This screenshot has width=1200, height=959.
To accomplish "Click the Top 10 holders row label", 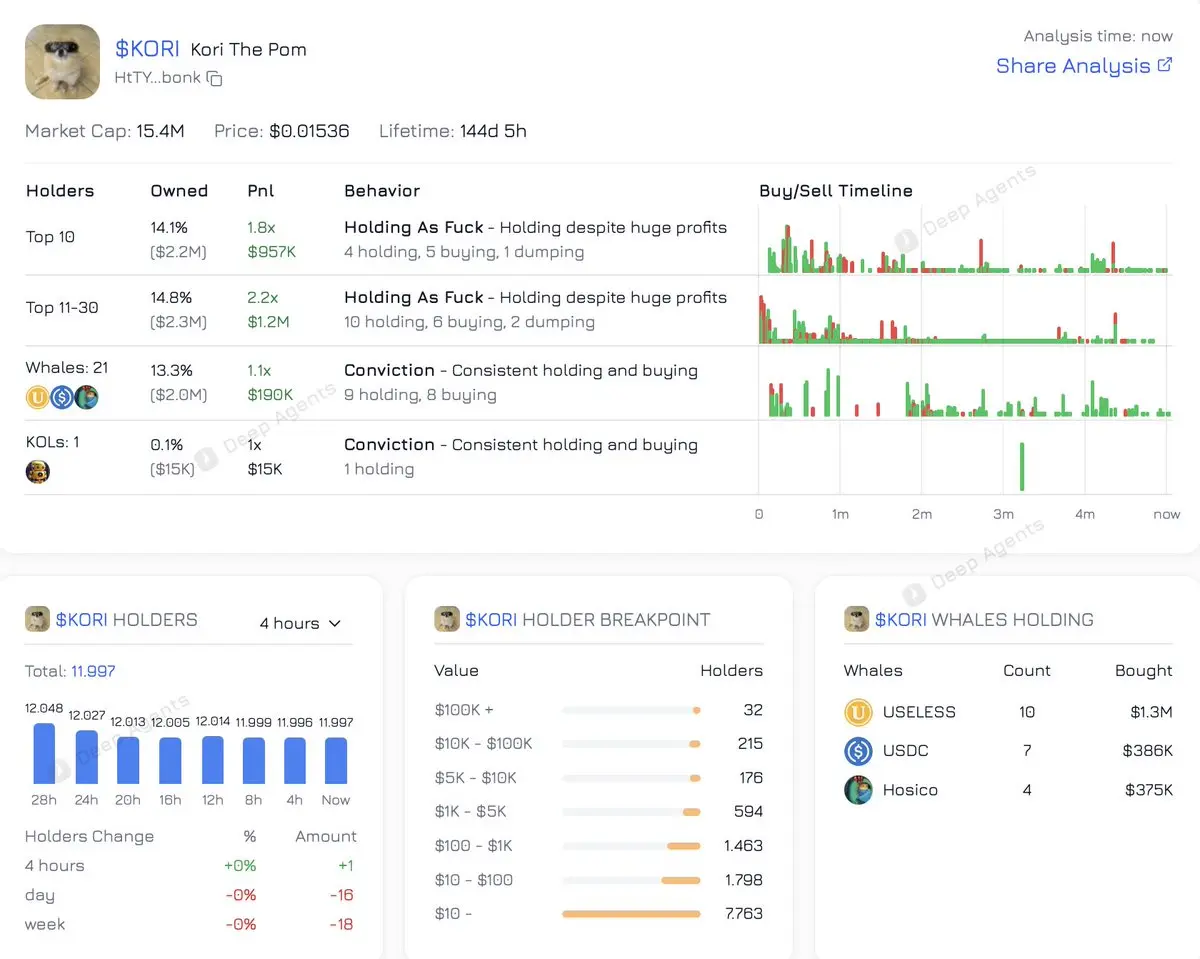I will click(x=50, y=237).
